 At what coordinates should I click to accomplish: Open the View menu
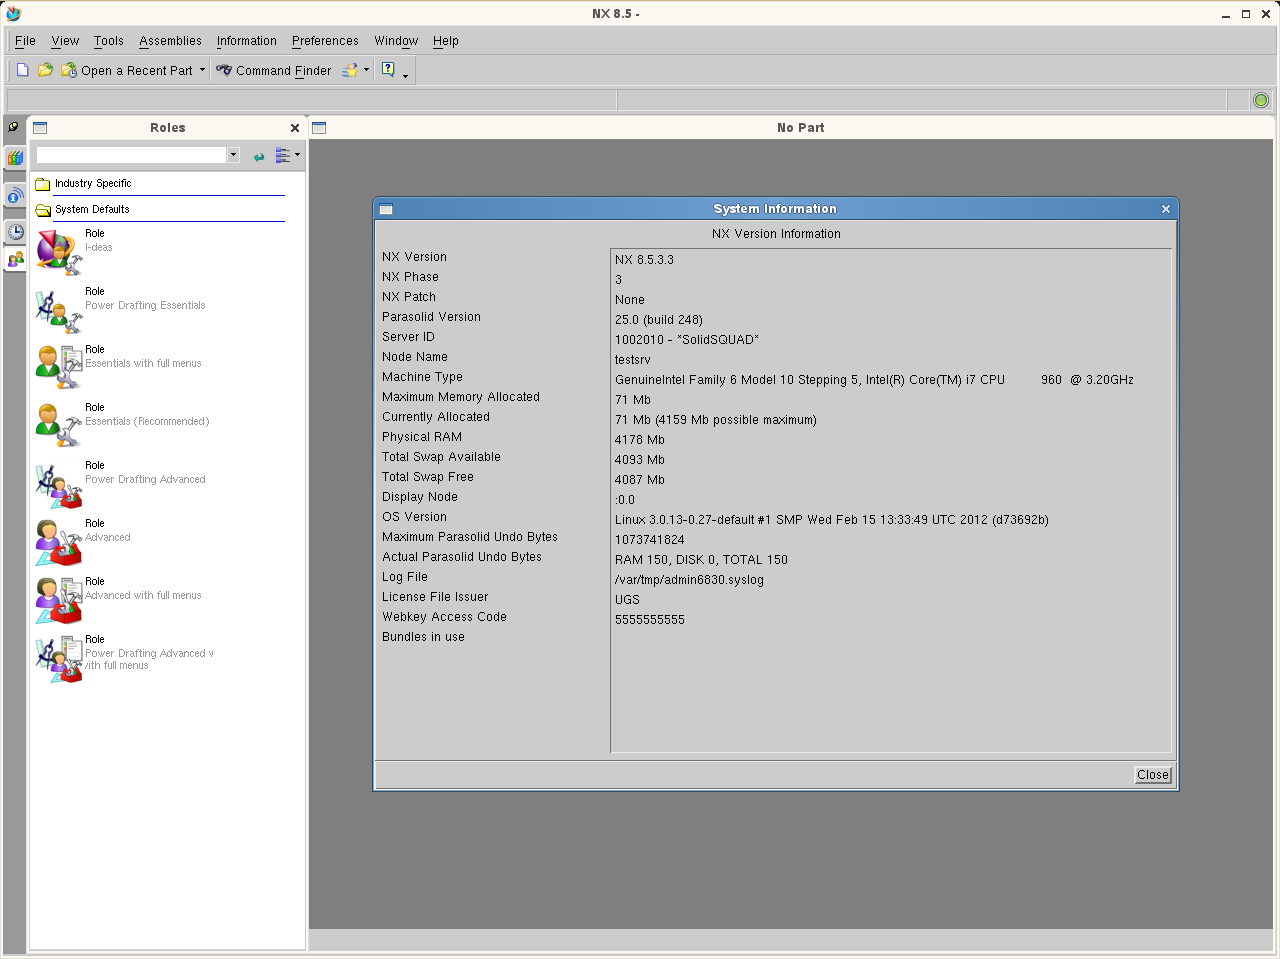coord(65,41)
